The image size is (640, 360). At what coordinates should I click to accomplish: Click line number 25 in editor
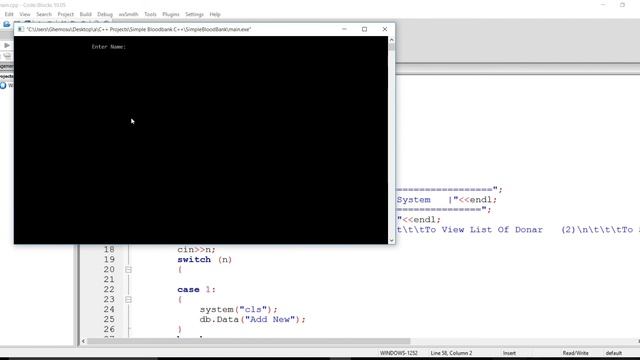coord(109,319)
